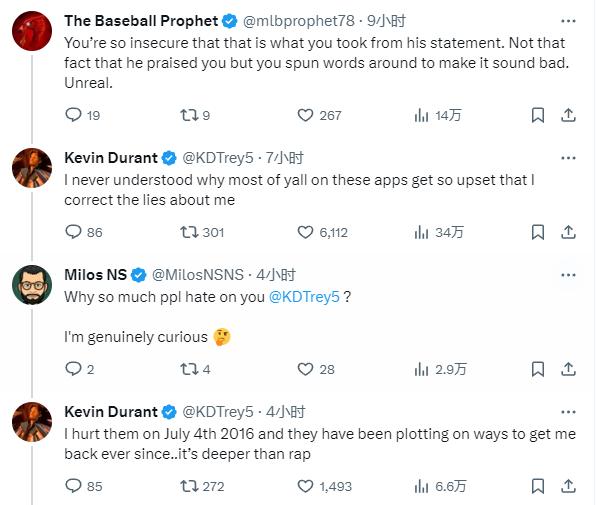This screenshot has height=505, width=596.
Task: Open the @mlbprophet78 handle
Action: 298,21
